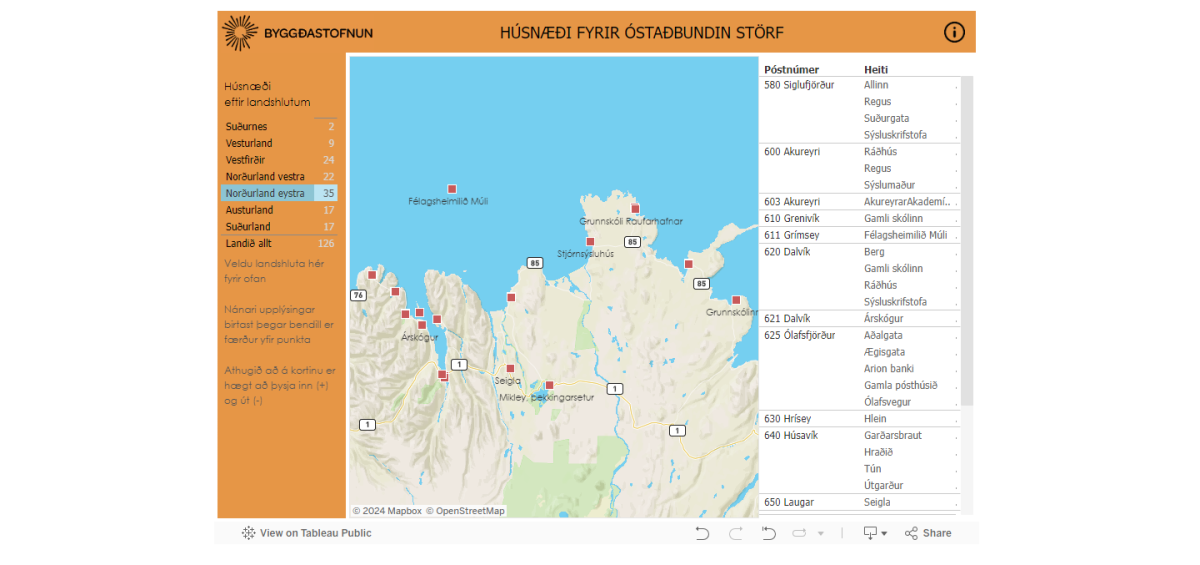Open the info circle icon in header
The width and height of the screenshot is (1200, 565).
954,32
